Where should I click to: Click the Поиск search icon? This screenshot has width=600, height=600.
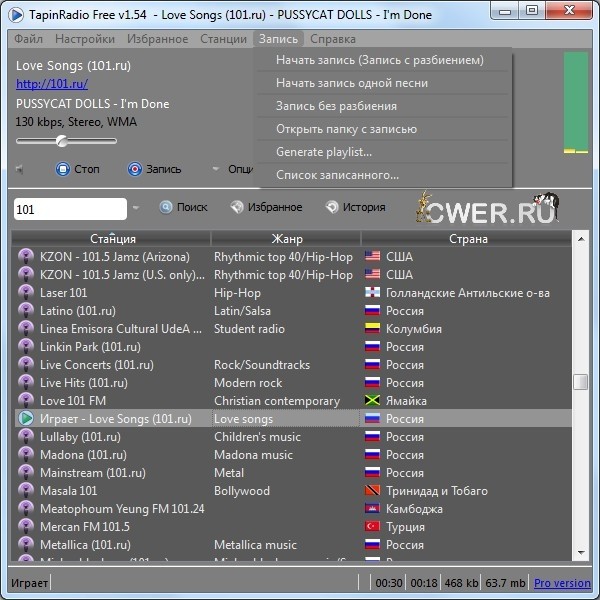point(166,208)
